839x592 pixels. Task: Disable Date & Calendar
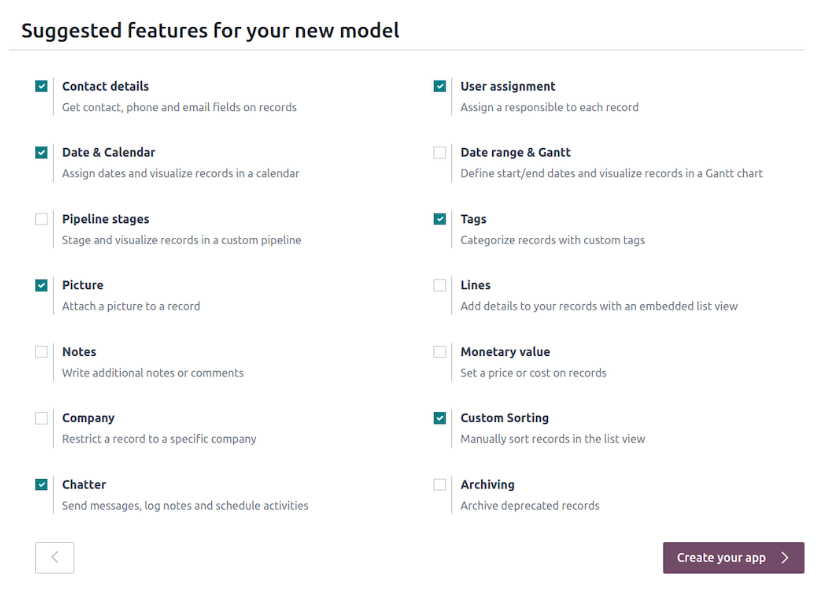point(41,152)
